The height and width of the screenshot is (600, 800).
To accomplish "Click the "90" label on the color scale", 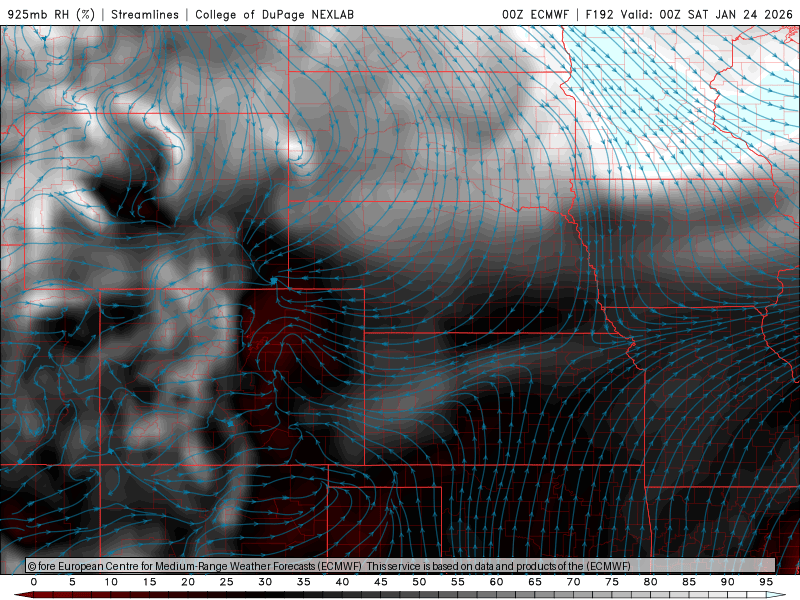I will coord(728,582).
